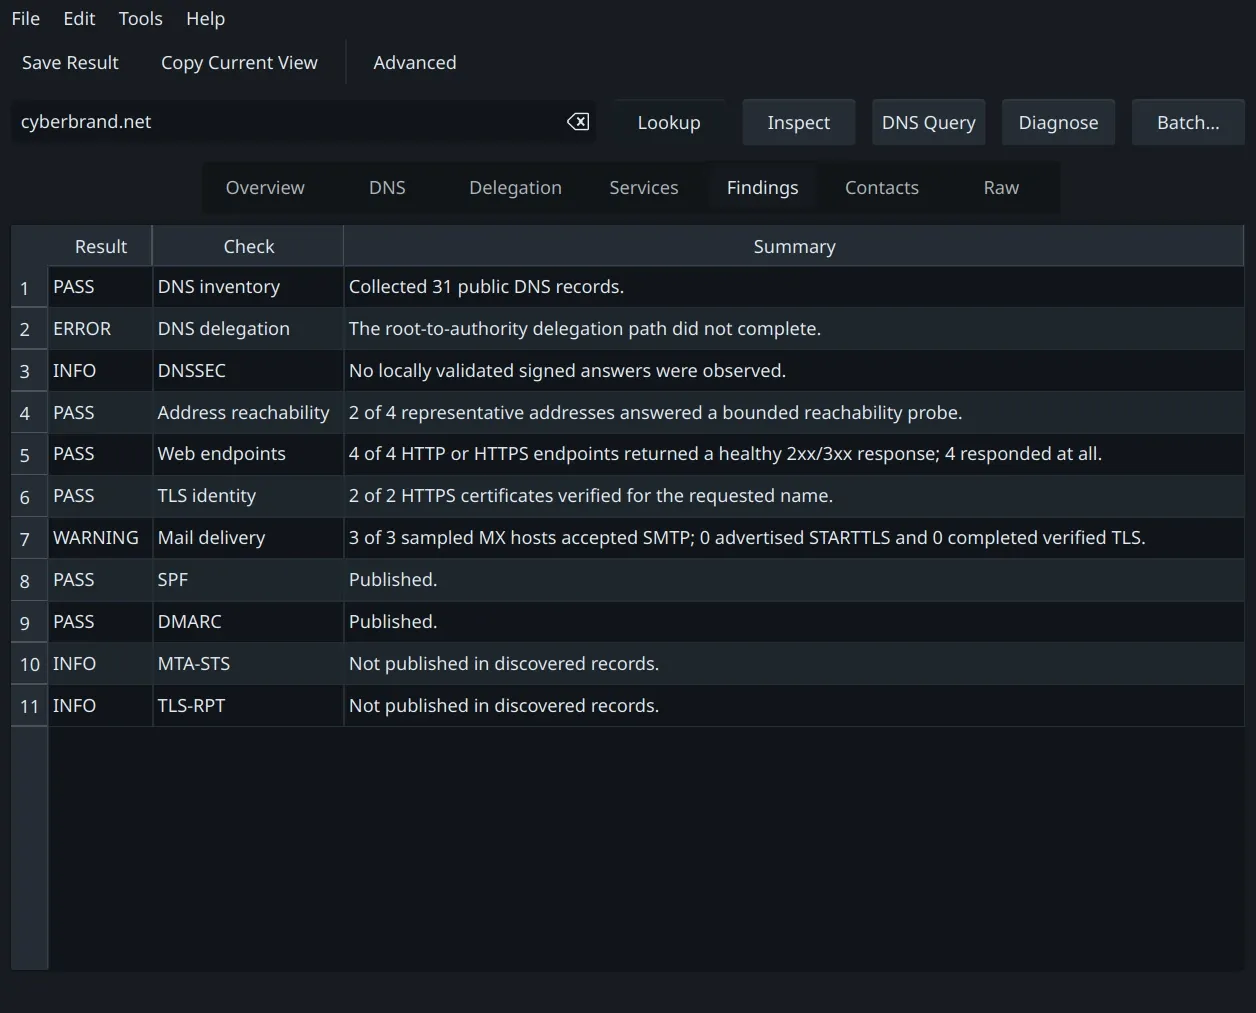Click the TLS identity cell
This screenshot has height=1013, width=1256.
coord(248,496)
